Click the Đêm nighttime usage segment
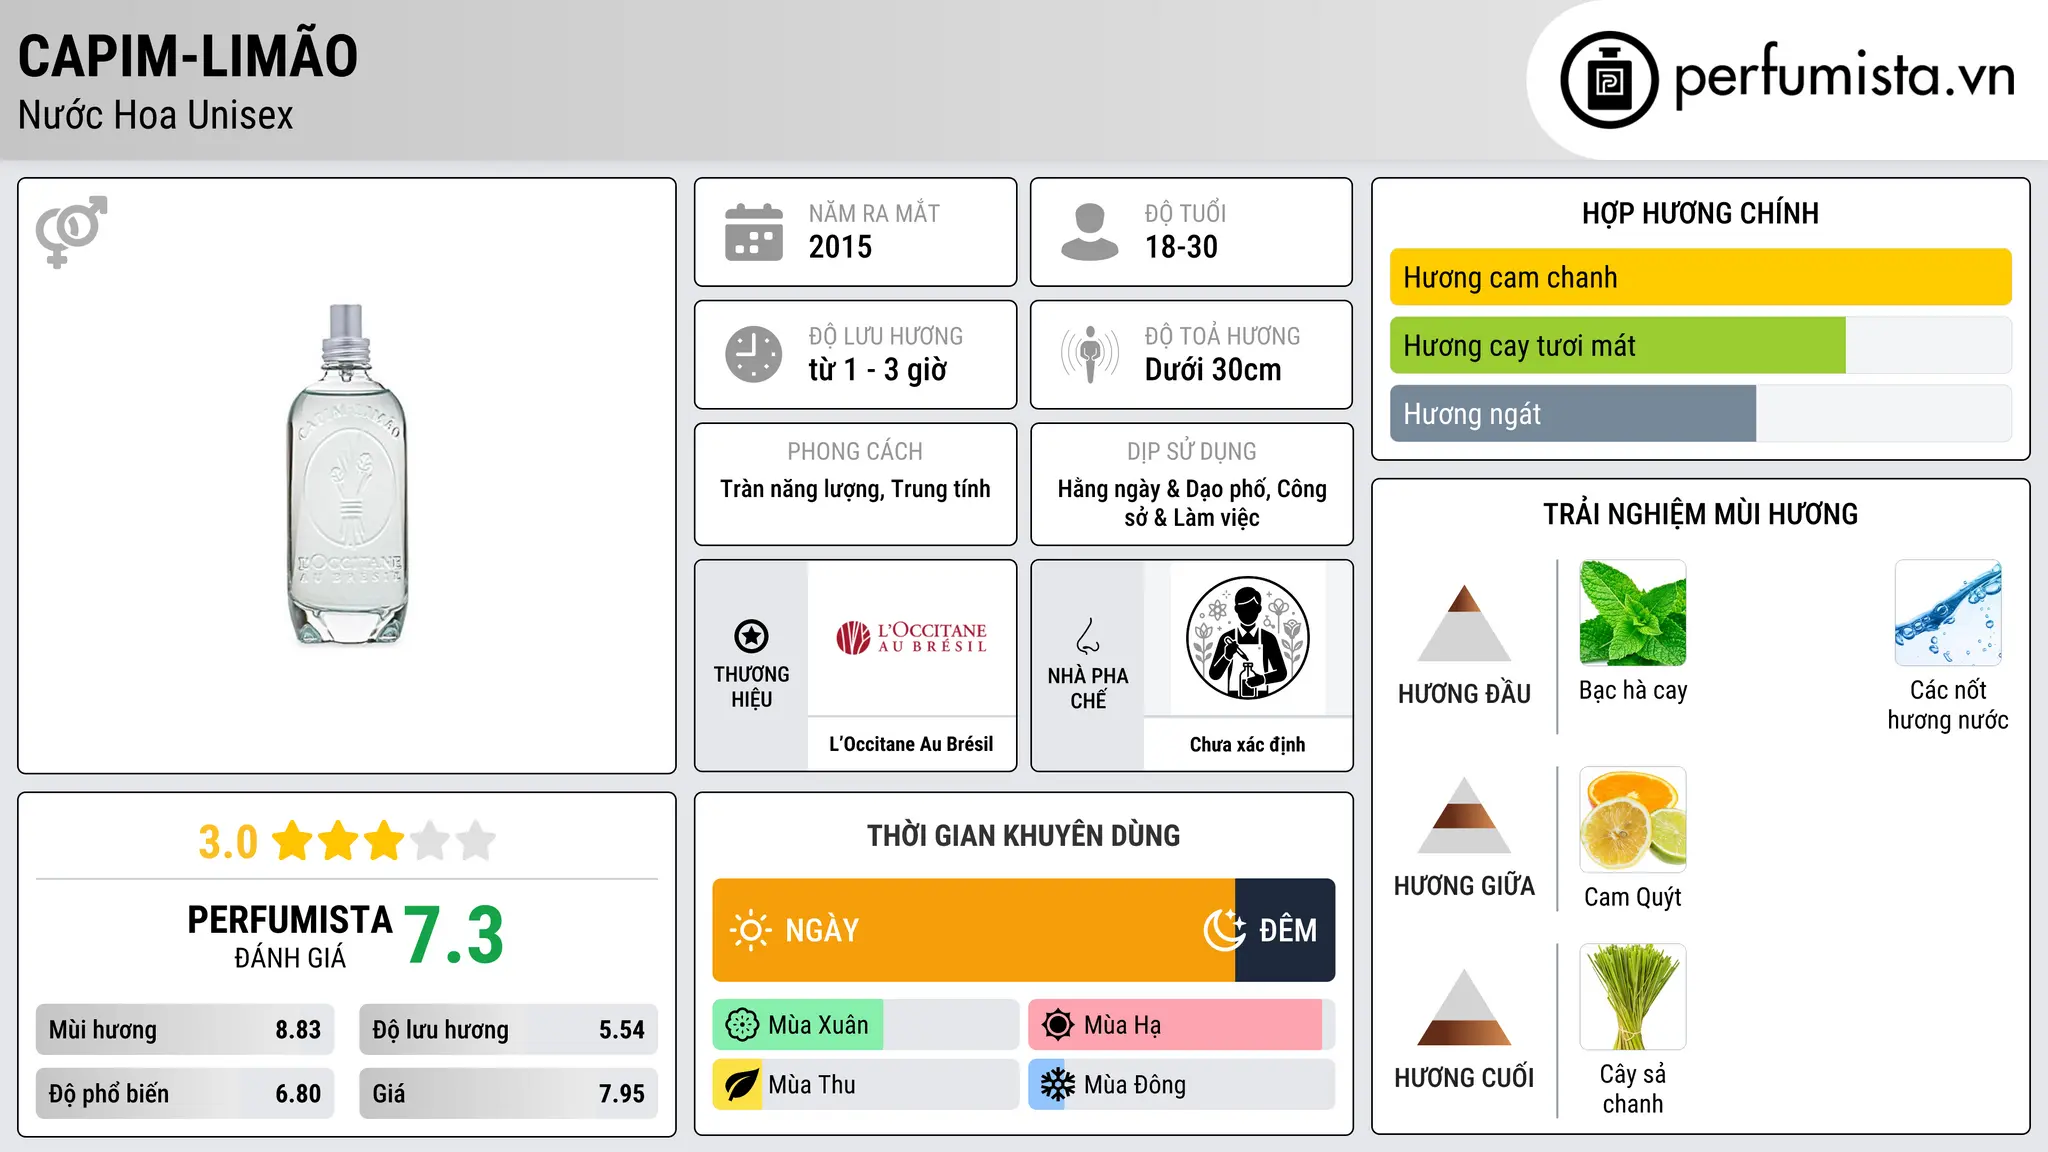The image size is (2048, 1152). 1285,930
